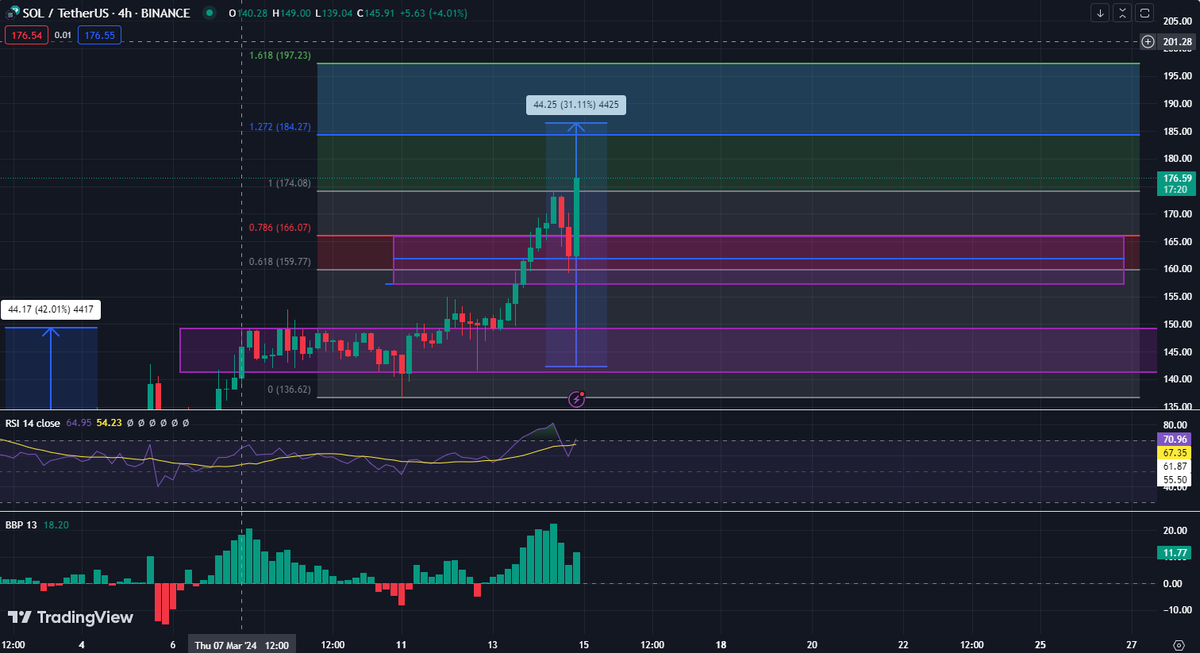Click the green market status dot
This screenshot has height=653, width=1200.
point(208,13)
